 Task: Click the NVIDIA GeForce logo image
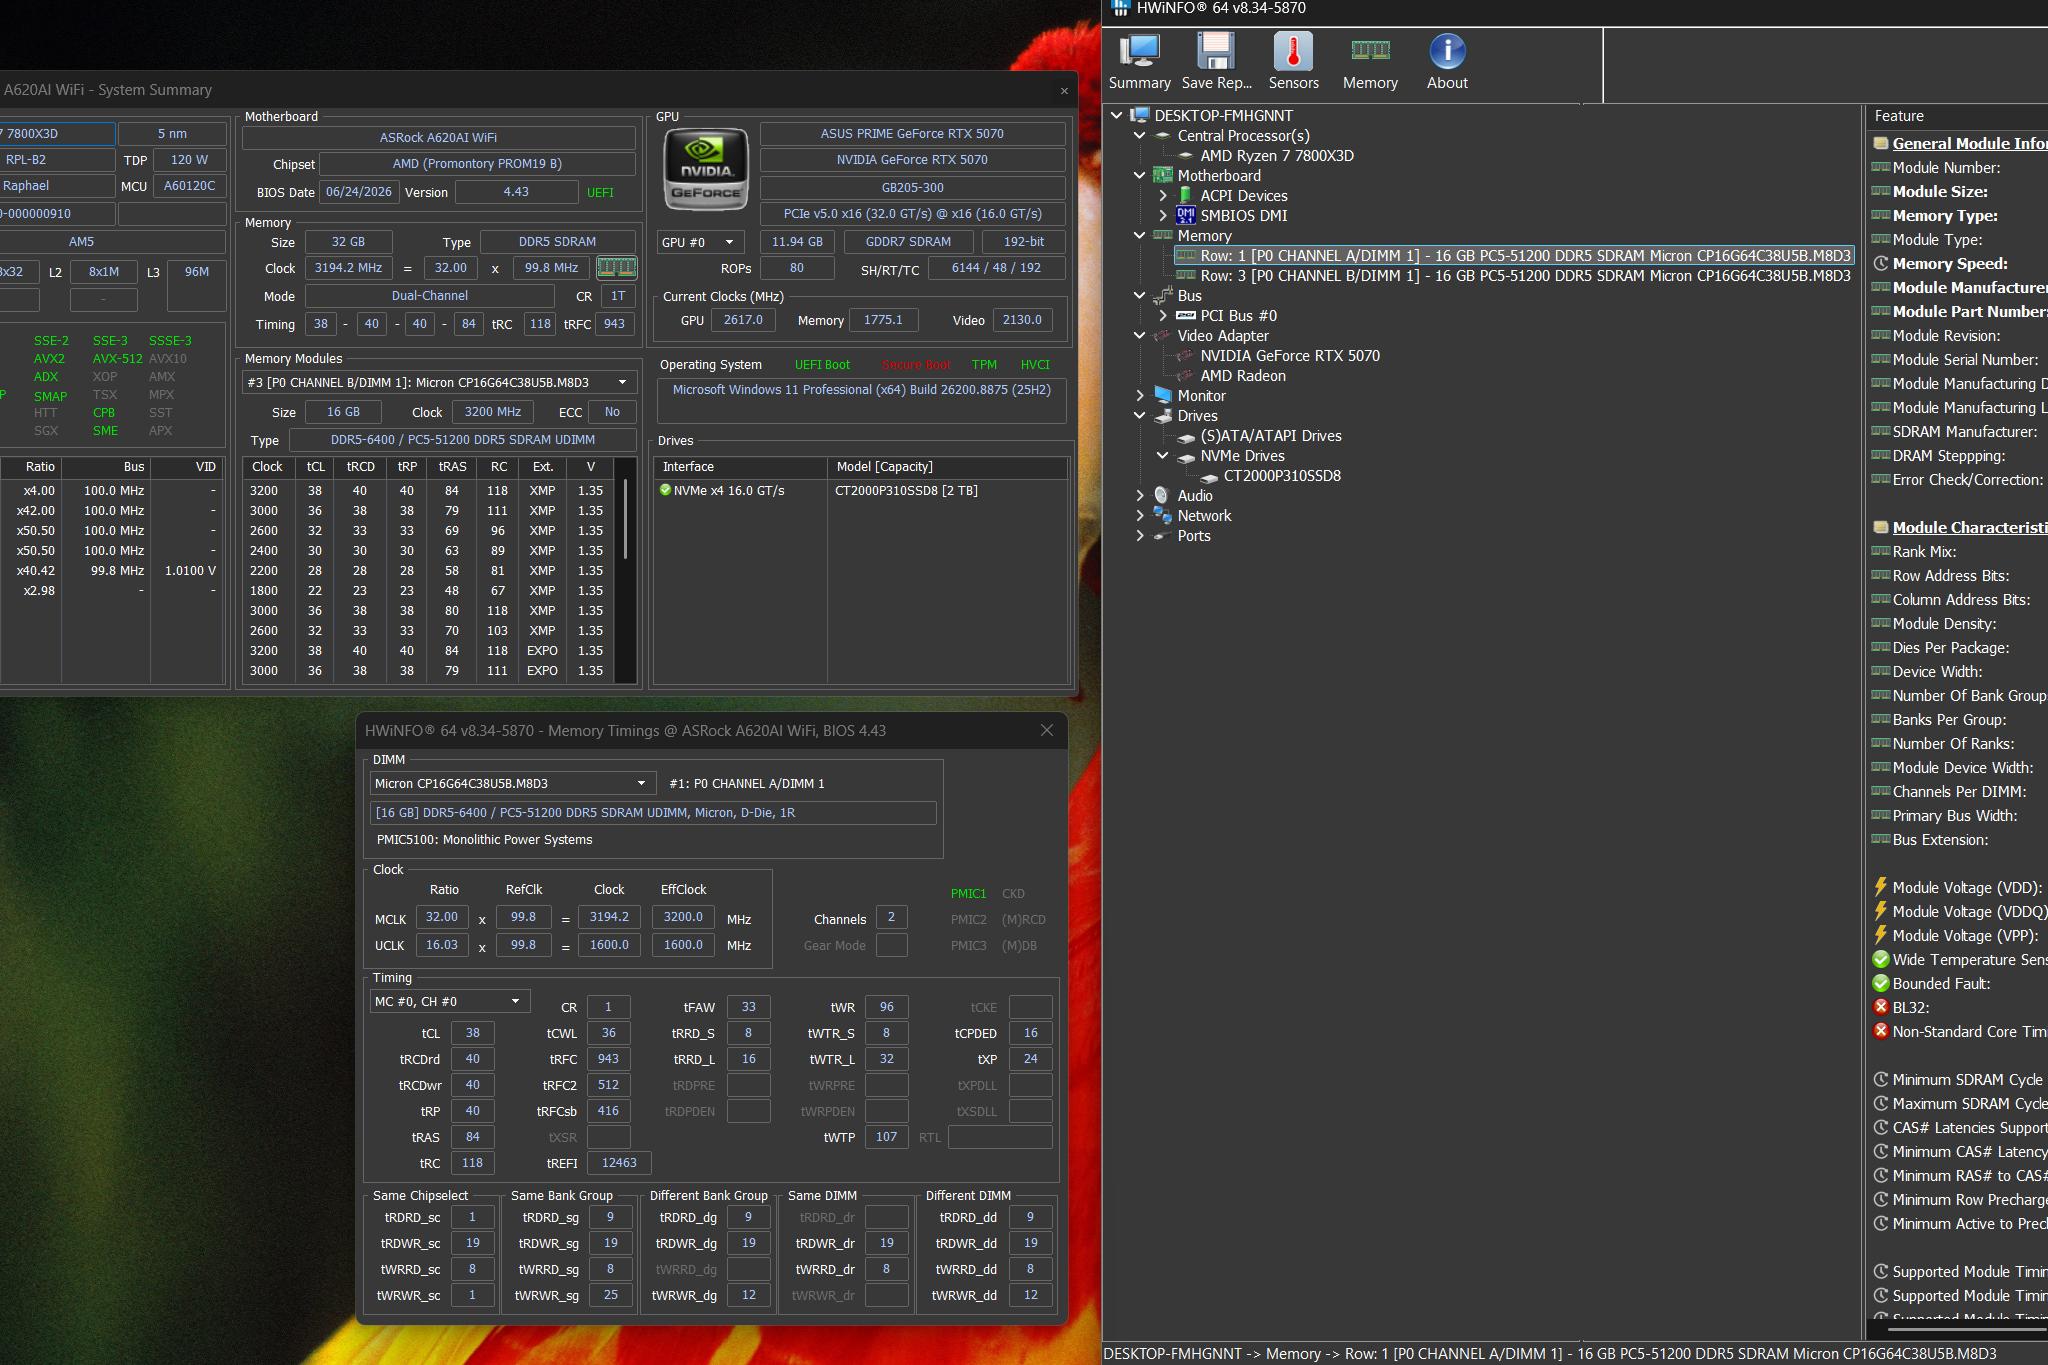[706, 168]
